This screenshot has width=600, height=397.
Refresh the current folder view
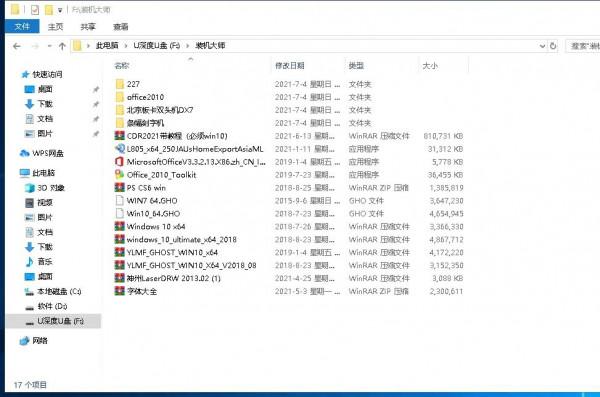(553, 46)
